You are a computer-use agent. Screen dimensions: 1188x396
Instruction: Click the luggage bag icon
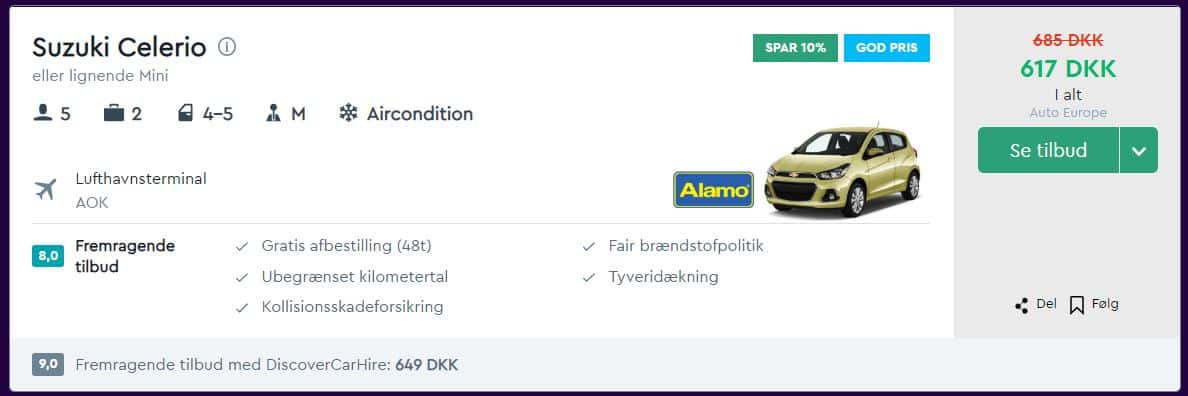pos(114,114)
